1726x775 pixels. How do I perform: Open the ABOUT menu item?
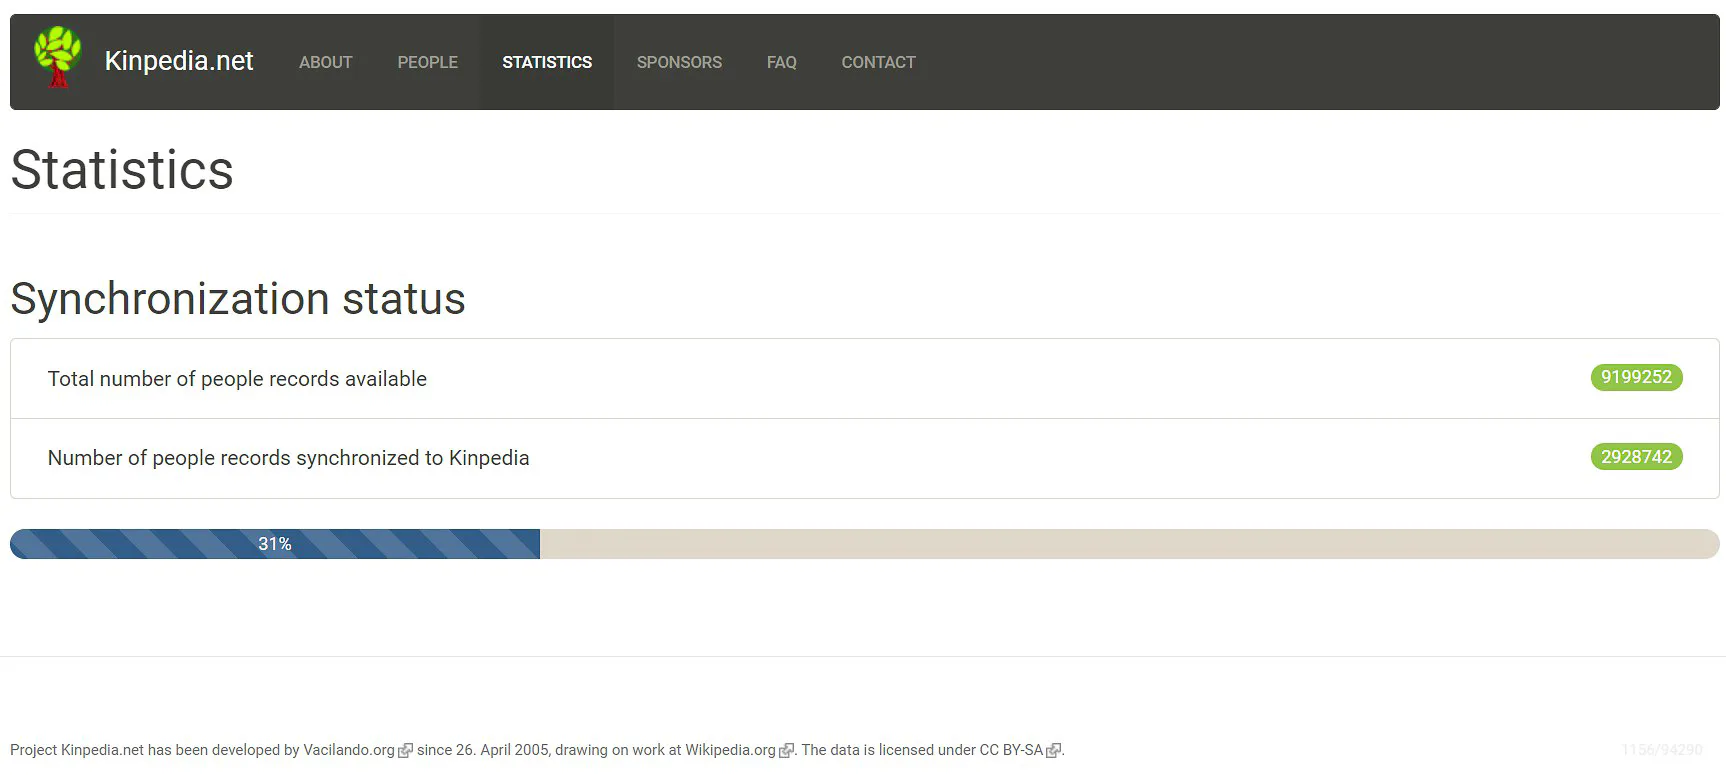pos(326,62)
